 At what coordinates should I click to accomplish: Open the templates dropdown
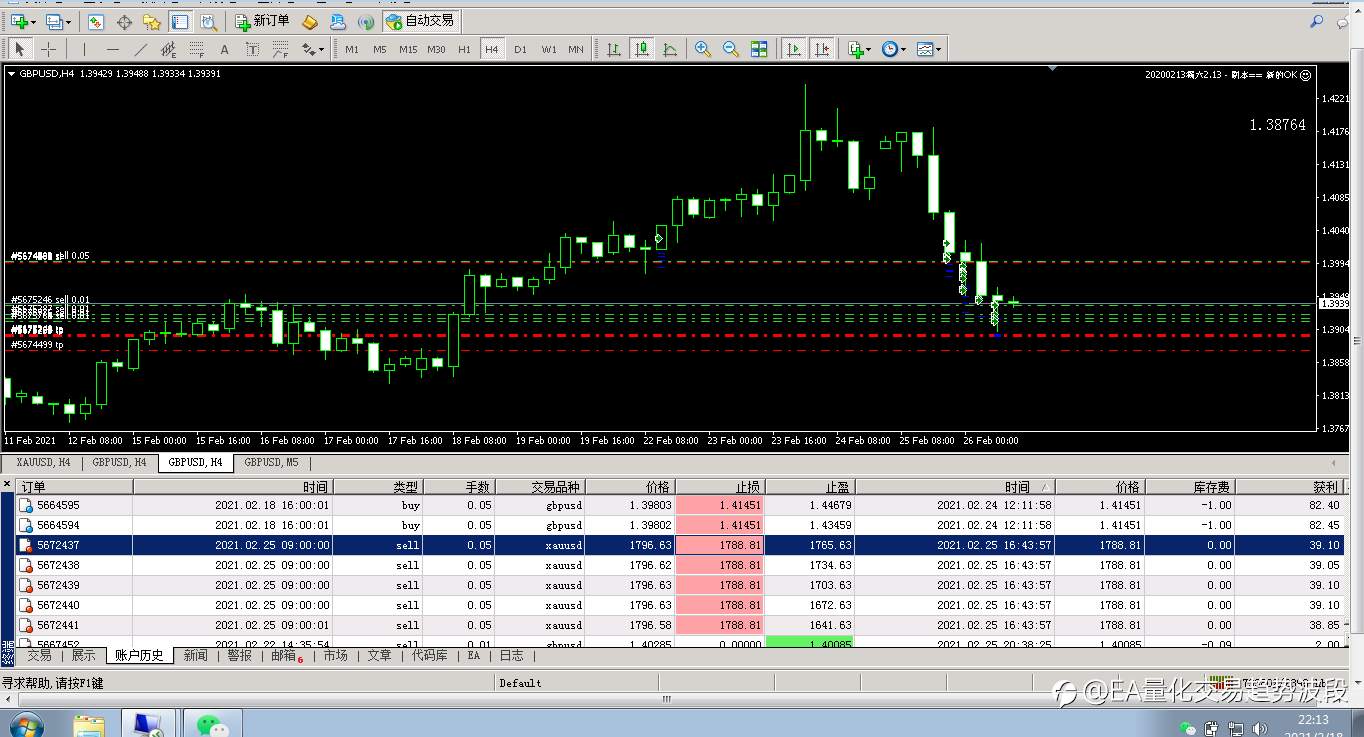tap(927, 49)
